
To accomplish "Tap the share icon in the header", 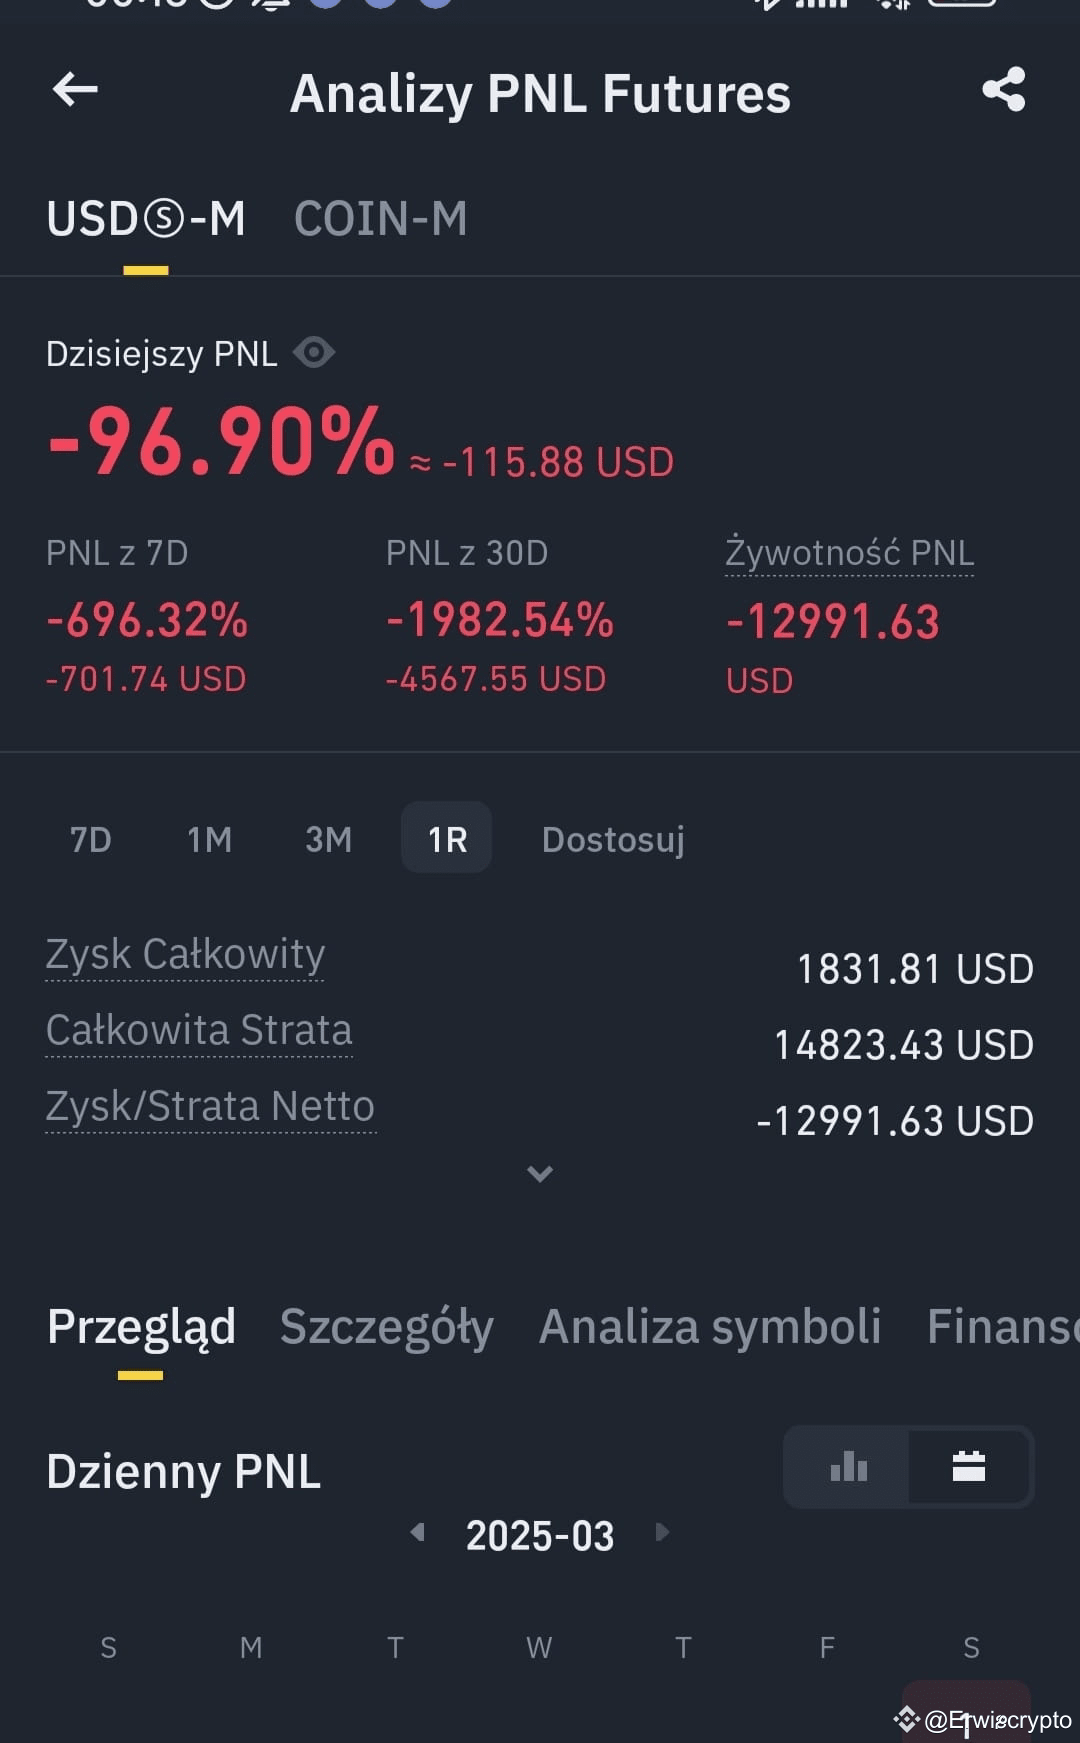I will (x=1004, y=89).
